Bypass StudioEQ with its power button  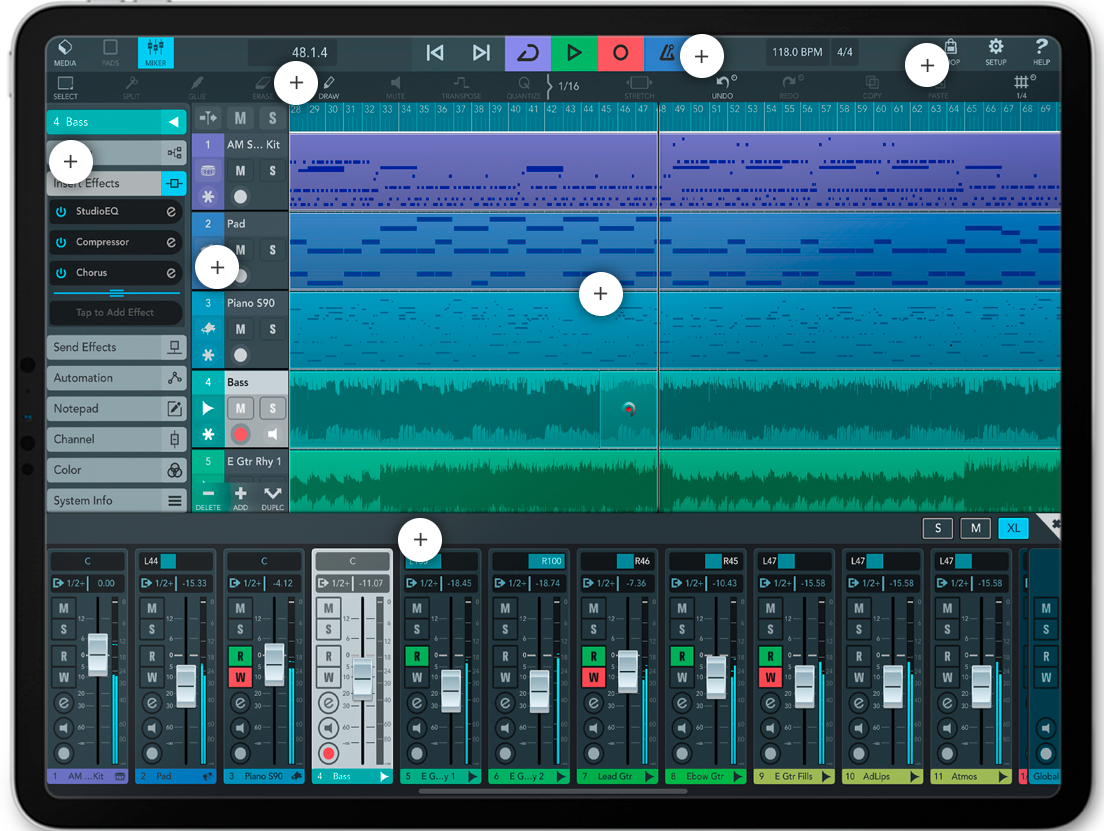tap(61, 211)
